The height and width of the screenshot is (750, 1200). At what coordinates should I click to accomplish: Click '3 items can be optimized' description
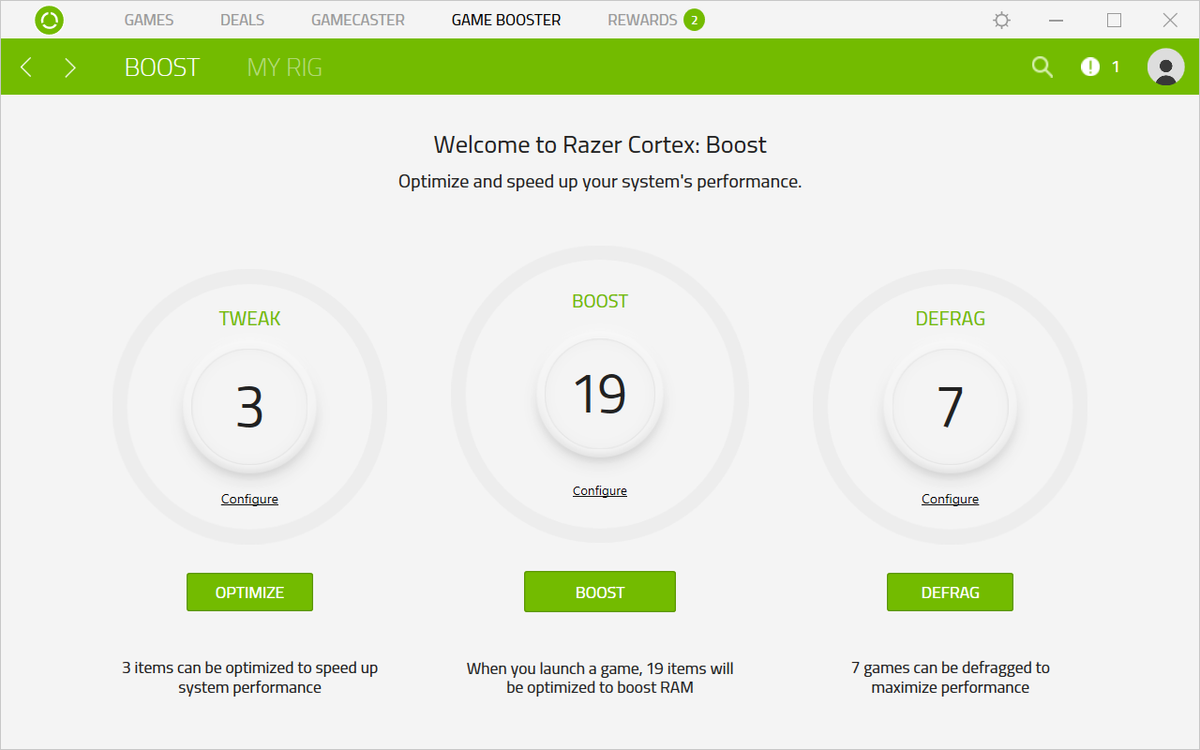point(250,677)
